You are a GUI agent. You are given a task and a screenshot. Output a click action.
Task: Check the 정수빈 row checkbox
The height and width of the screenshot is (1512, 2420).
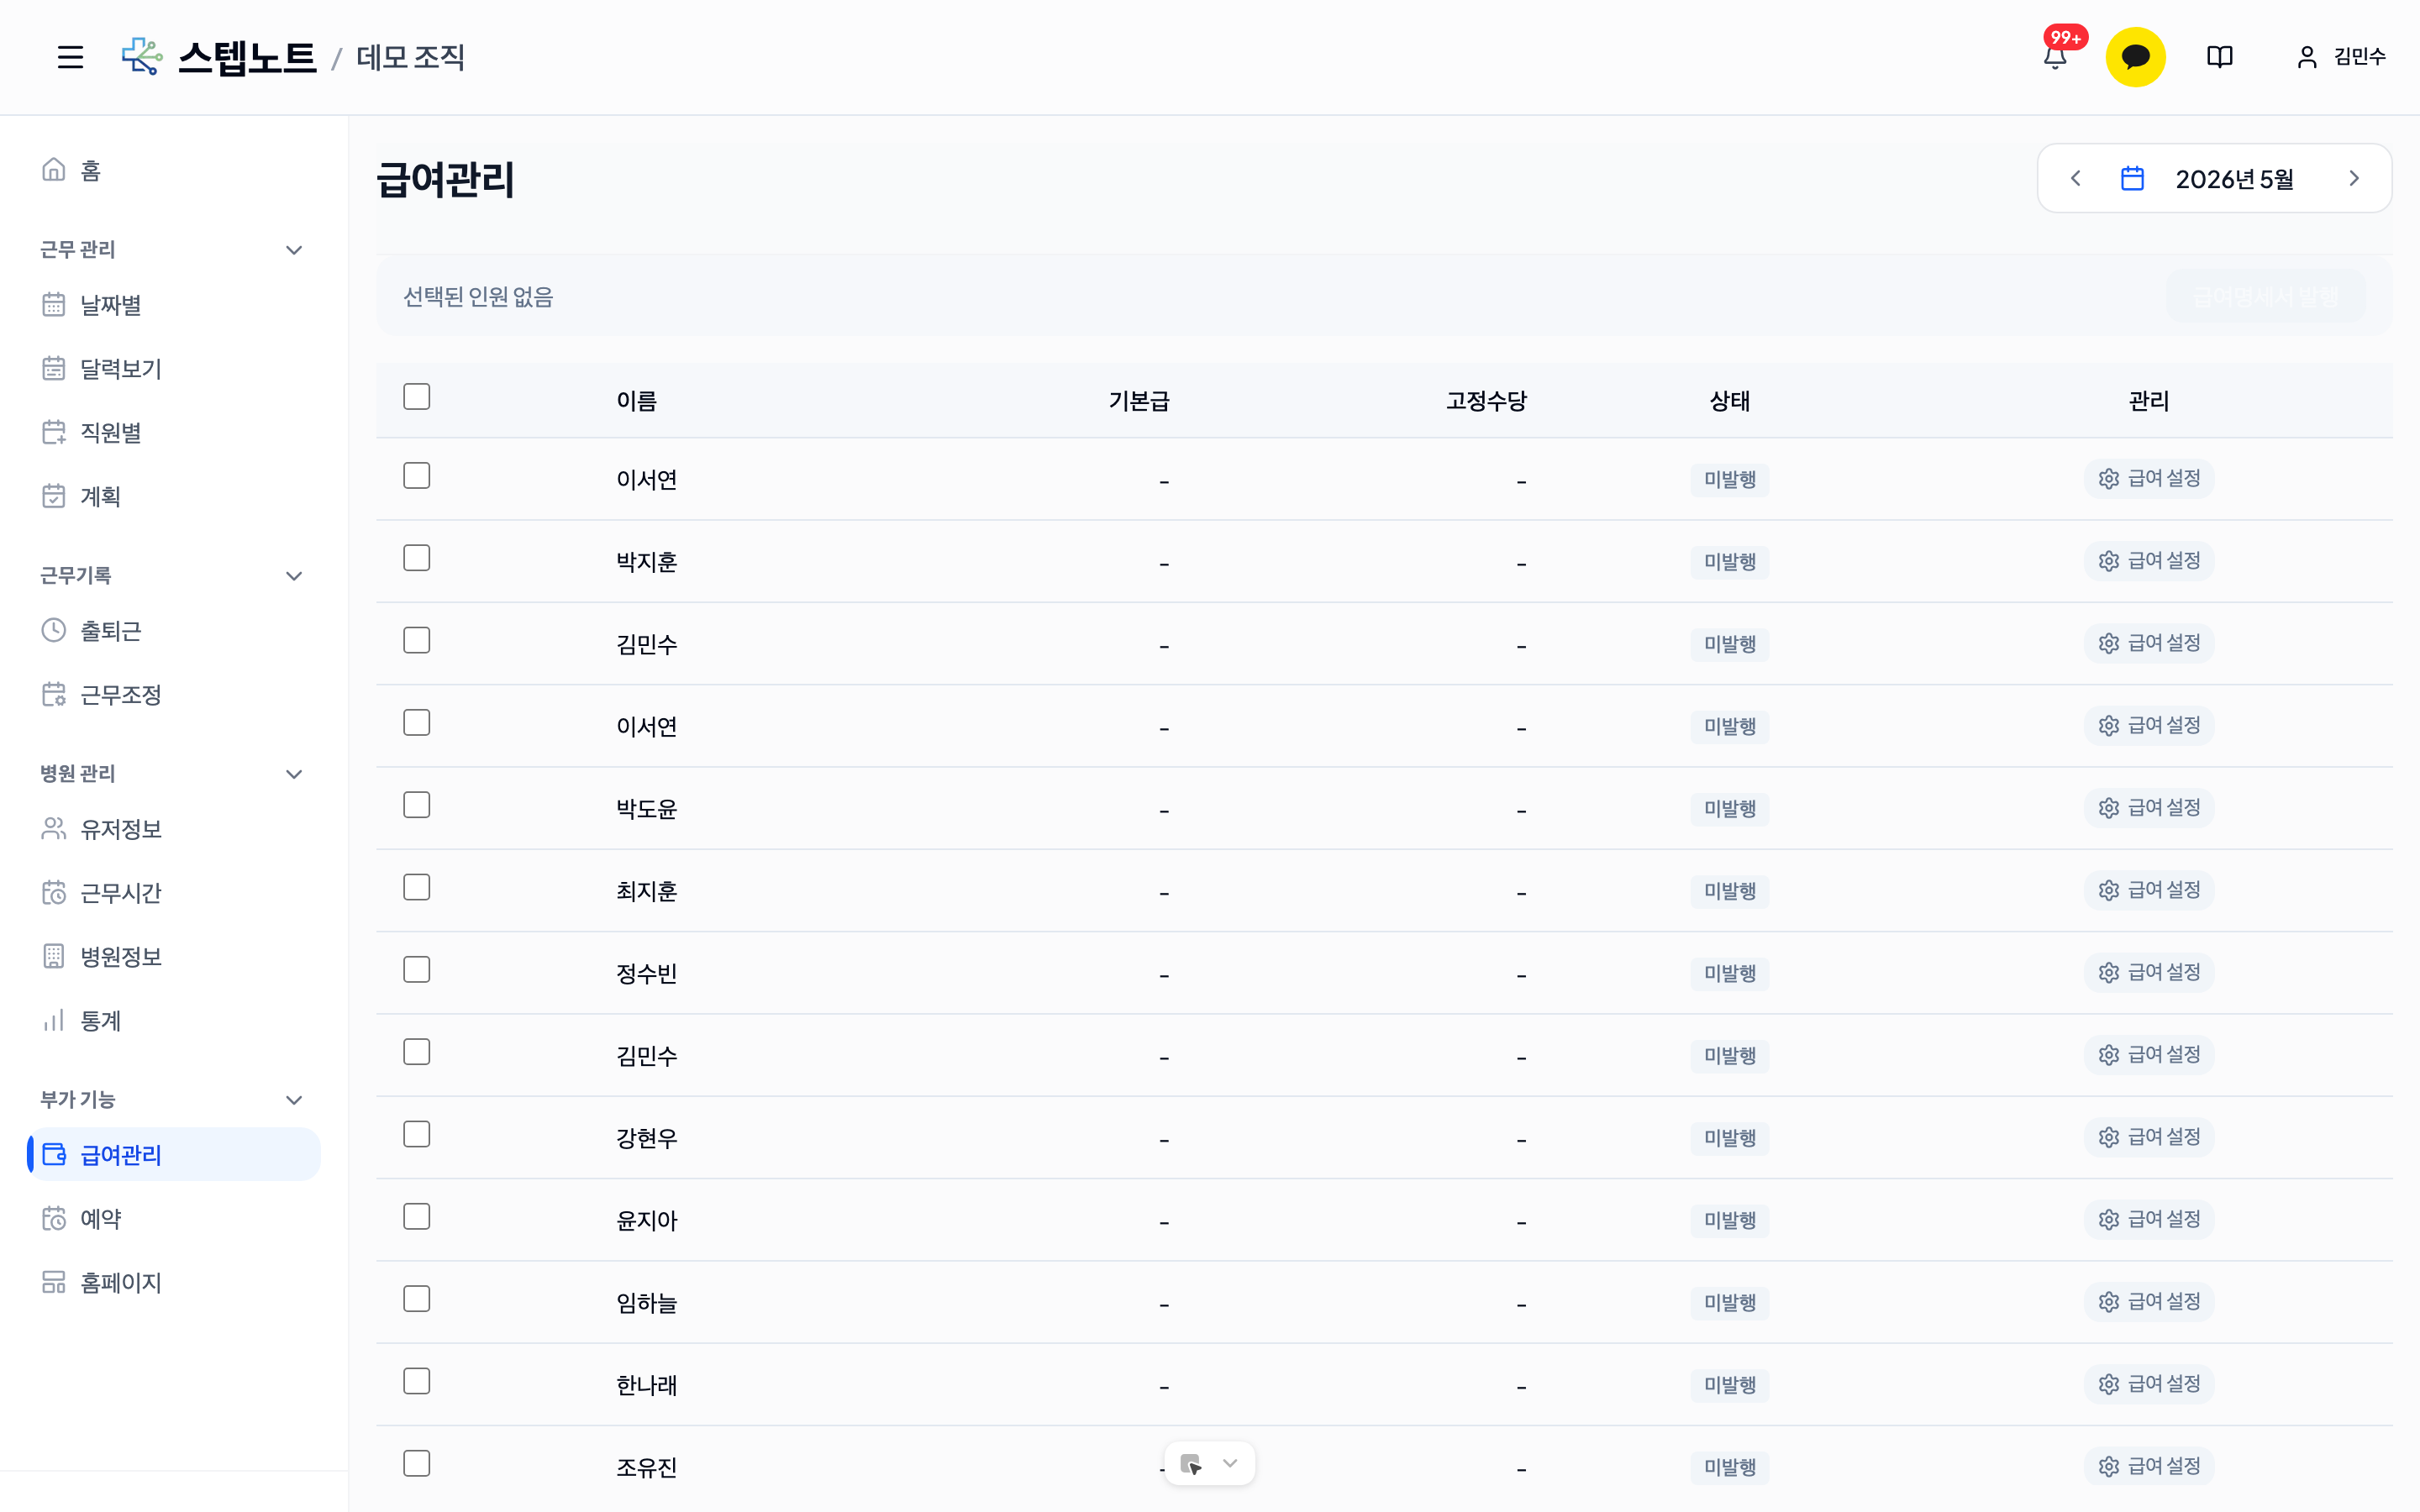[417, 969]
